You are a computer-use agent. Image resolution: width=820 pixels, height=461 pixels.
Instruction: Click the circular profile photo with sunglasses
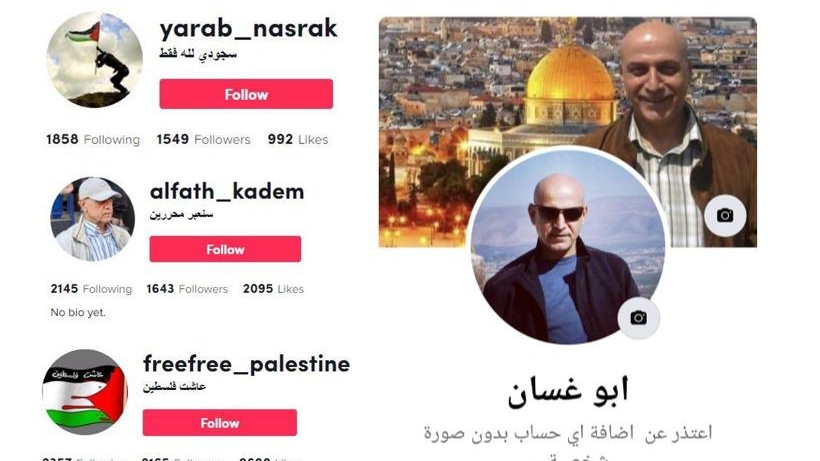coord(567,246)
